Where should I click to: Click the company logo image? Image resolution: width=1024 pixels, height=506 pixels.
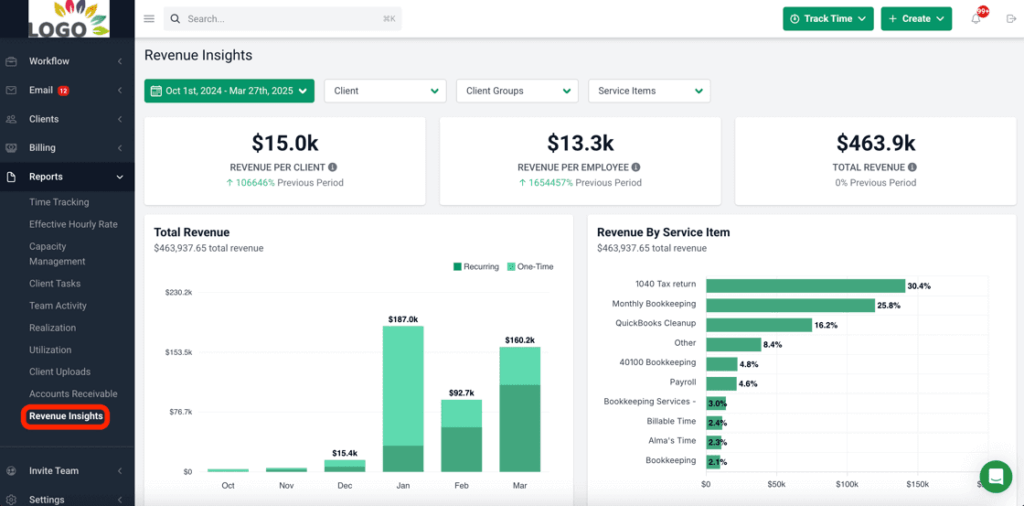68,19
